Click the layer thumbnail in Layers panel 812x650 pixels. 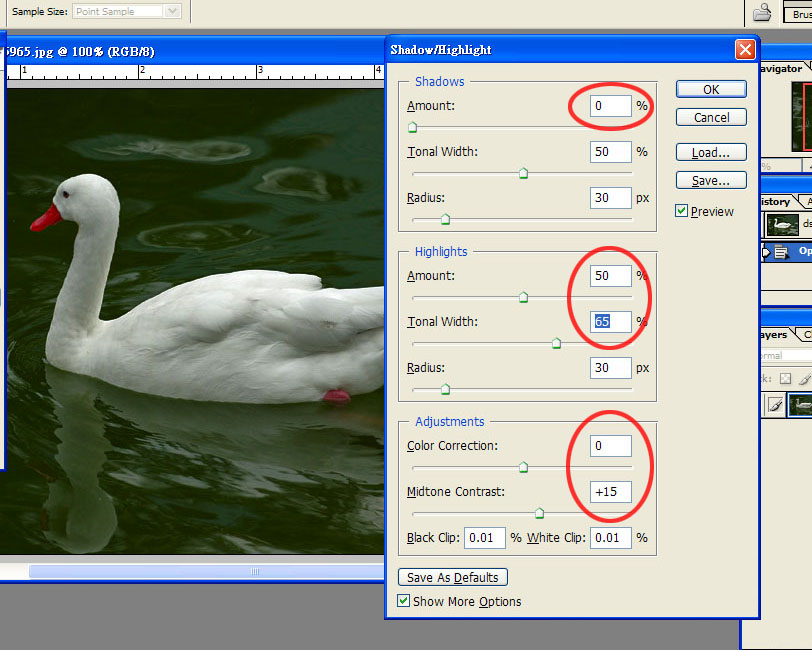(799, 405)
